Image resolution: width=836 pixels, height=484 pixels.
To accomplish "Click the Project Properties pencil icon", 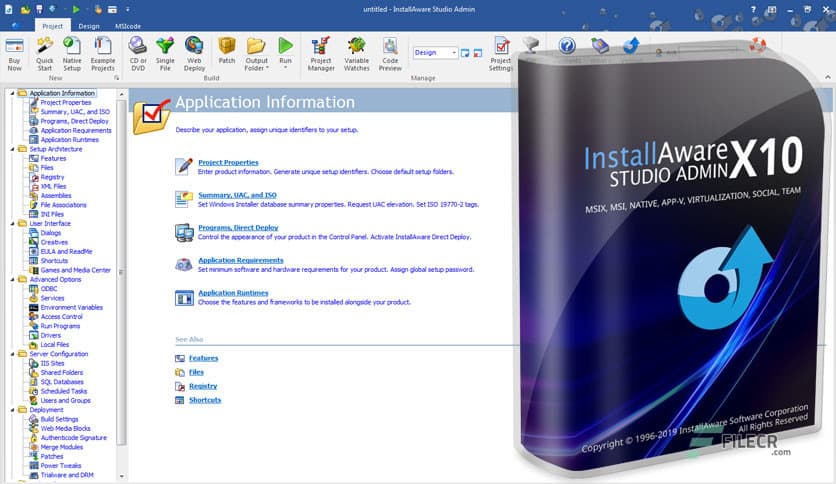I will (184, 166).
